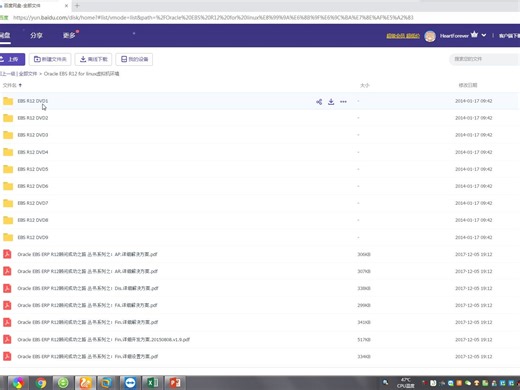The height and width of the screenshot is (390, 520).
Task: Click the browser address bar URL
Action: (x=213, y=18)
